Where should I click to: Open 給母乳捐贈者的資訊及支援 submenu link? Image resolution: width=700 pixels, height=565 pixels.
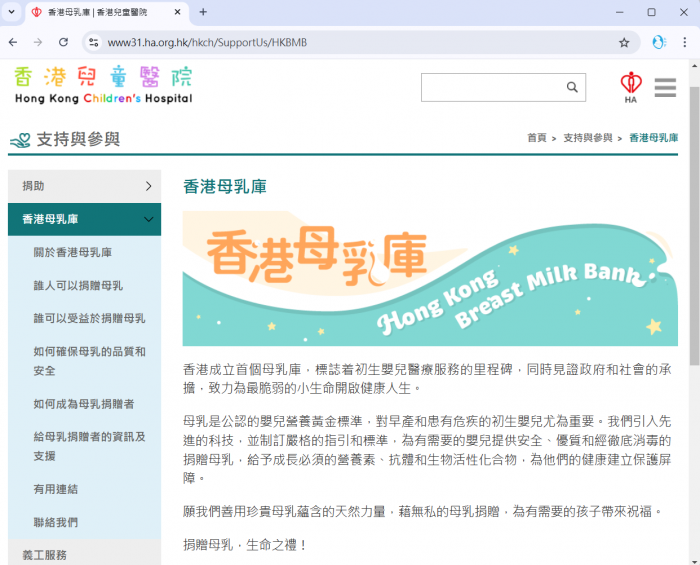click(x=89, y=446)
